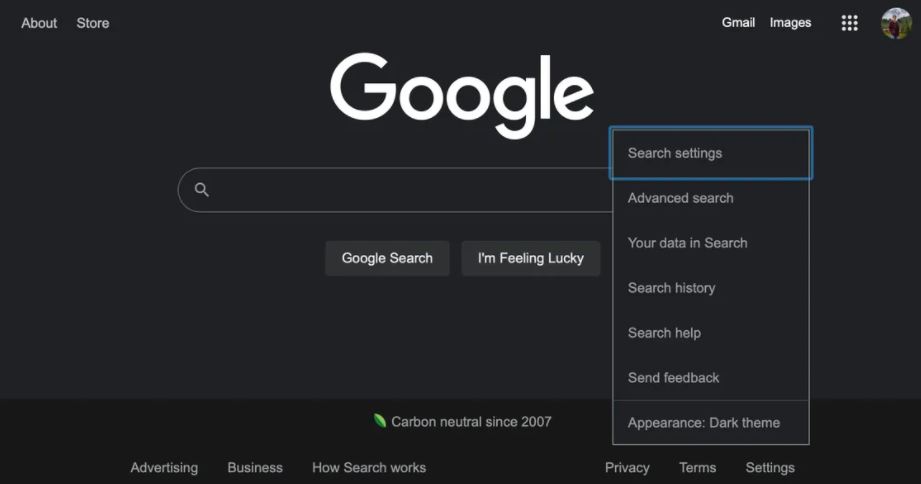Select Search history menu entry
Screen dimensions: 921x484
pyautogui.click(x=671, y=288)
